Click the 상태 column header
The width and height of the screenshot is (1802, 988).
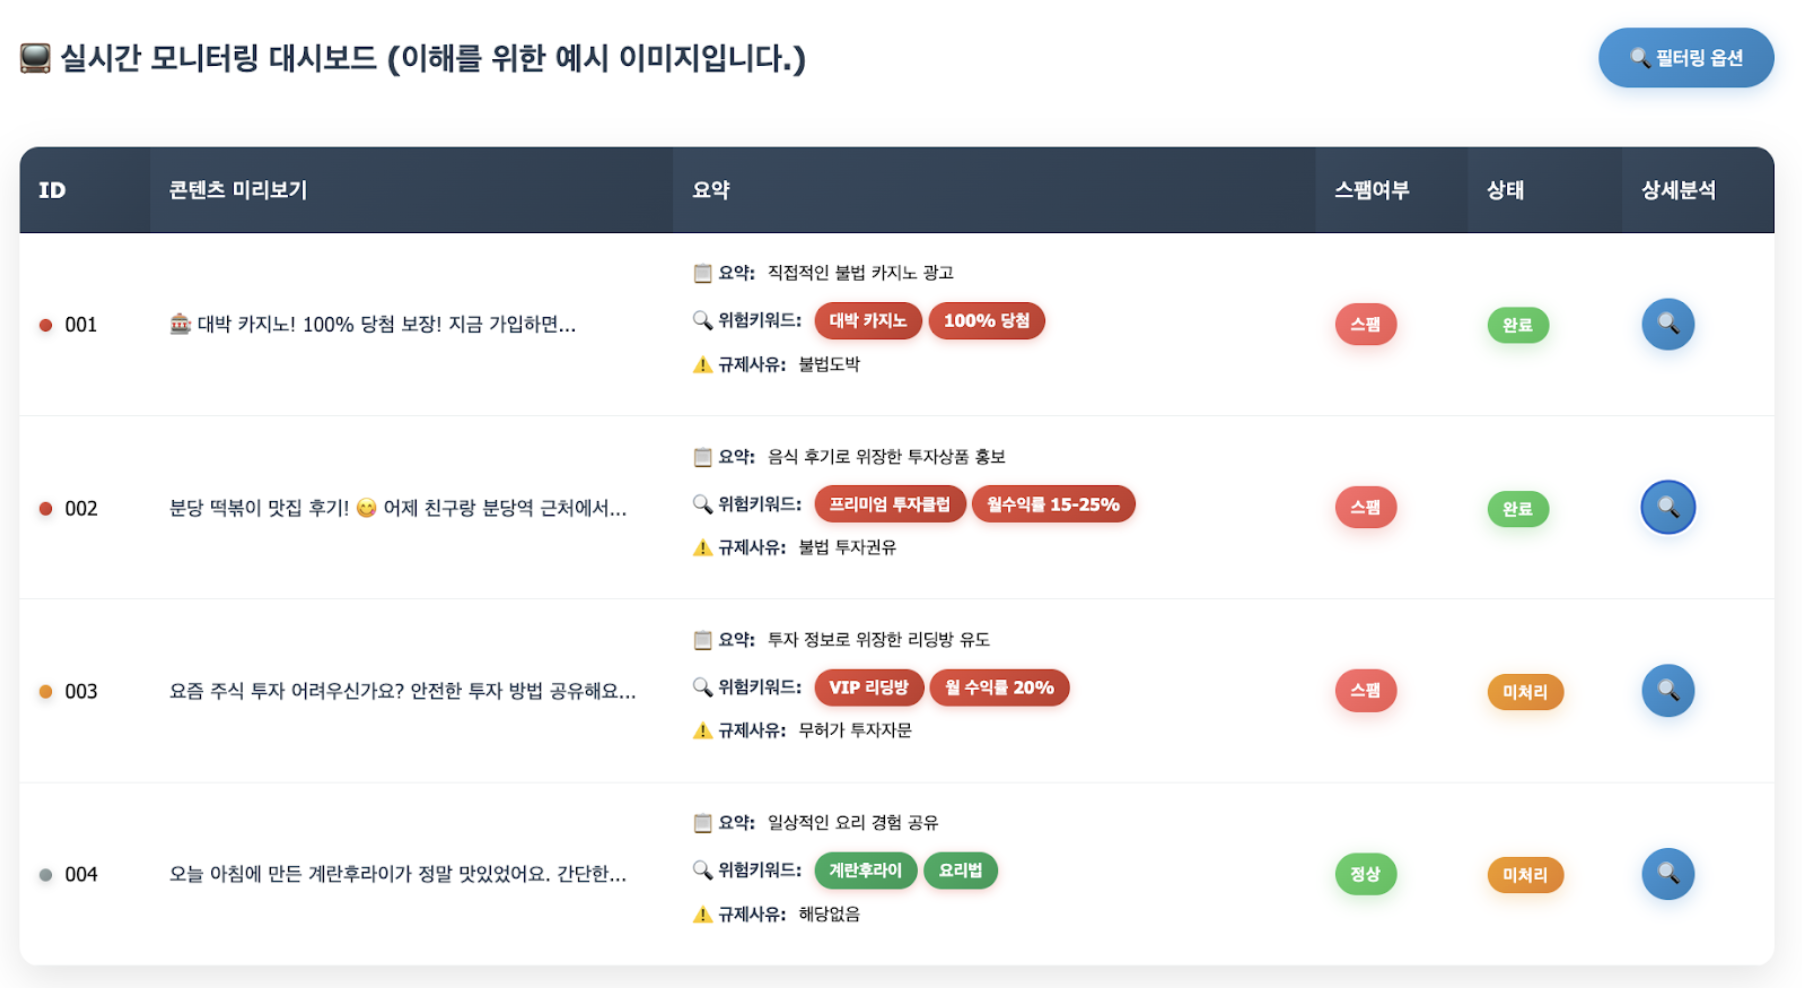click(1505, 190)
